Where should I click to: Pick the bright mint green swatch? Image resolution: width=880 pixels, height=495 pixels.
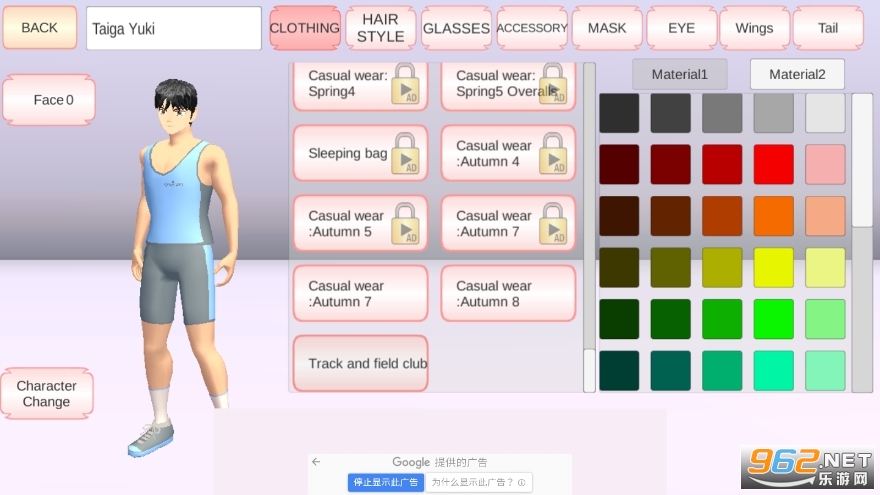pyautogui.click(x=774, y=371)
